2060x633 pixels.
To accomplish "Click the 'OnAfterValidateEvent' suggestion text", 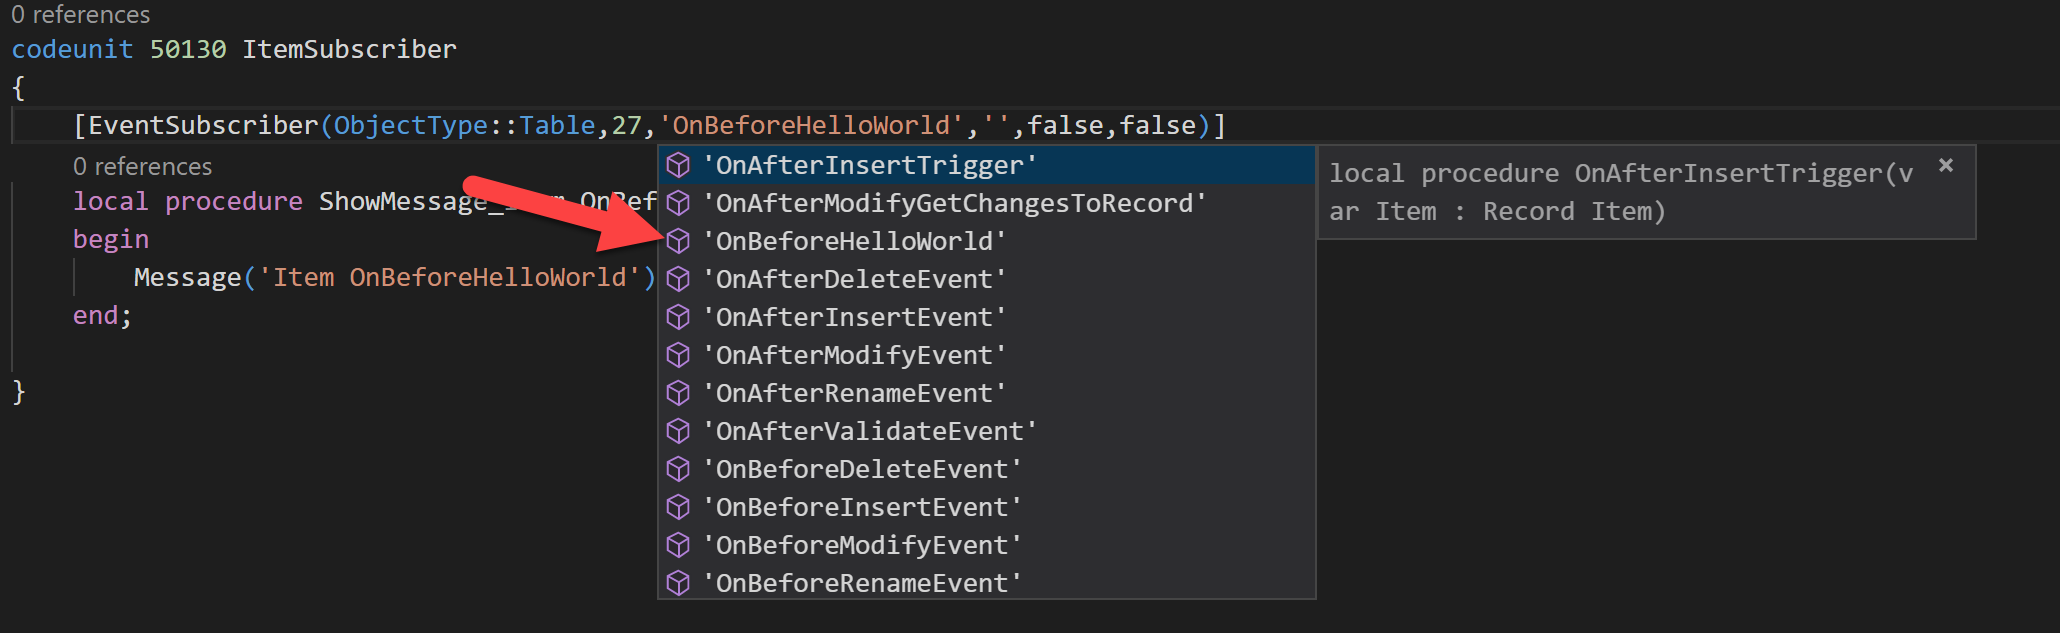I will click(x=870, y=430).
